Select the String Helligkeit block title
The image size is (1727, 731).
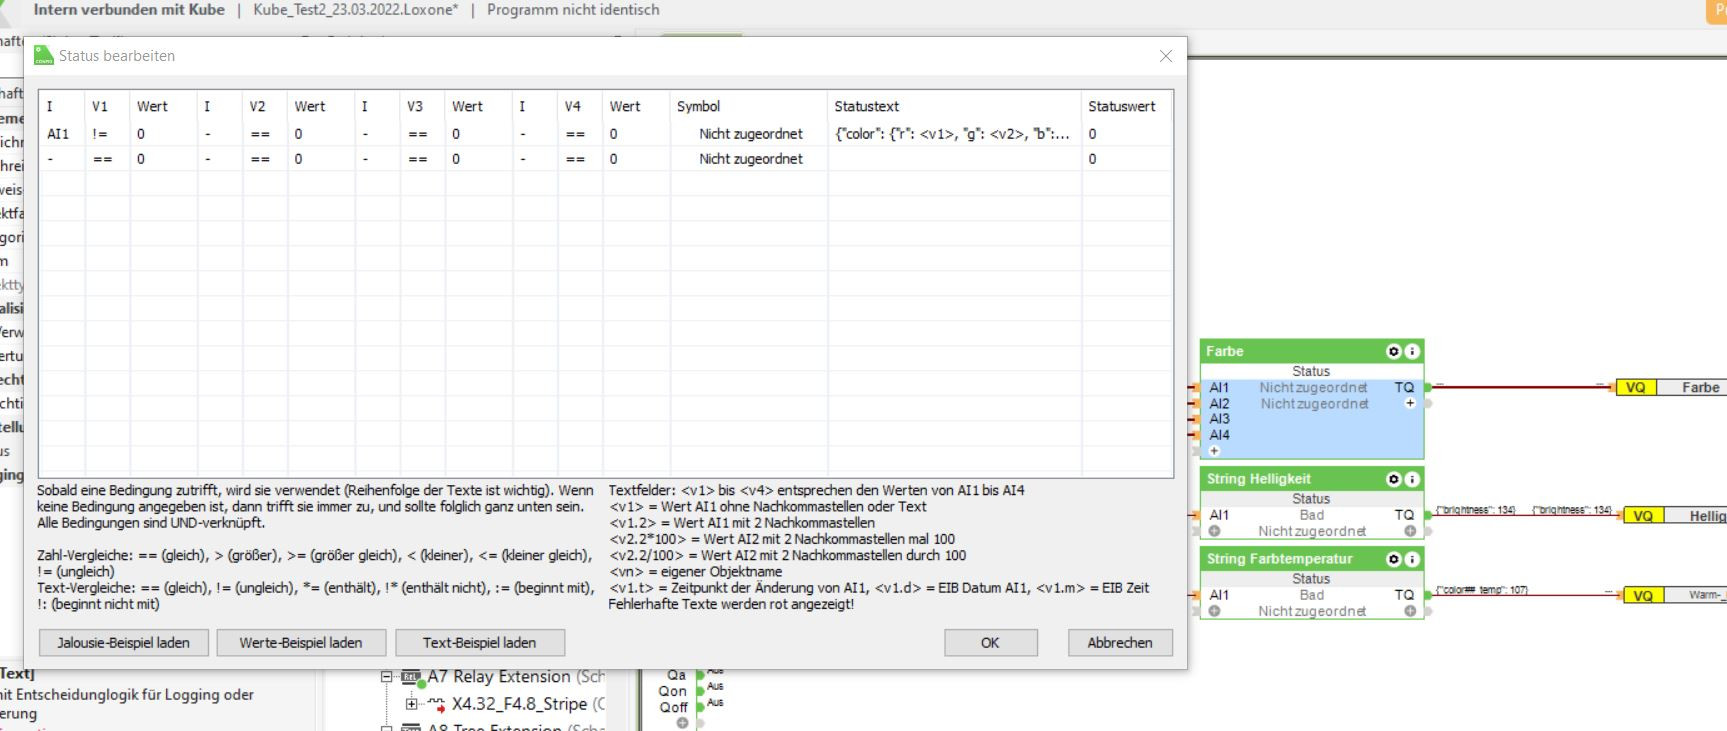coord(1258,479)
